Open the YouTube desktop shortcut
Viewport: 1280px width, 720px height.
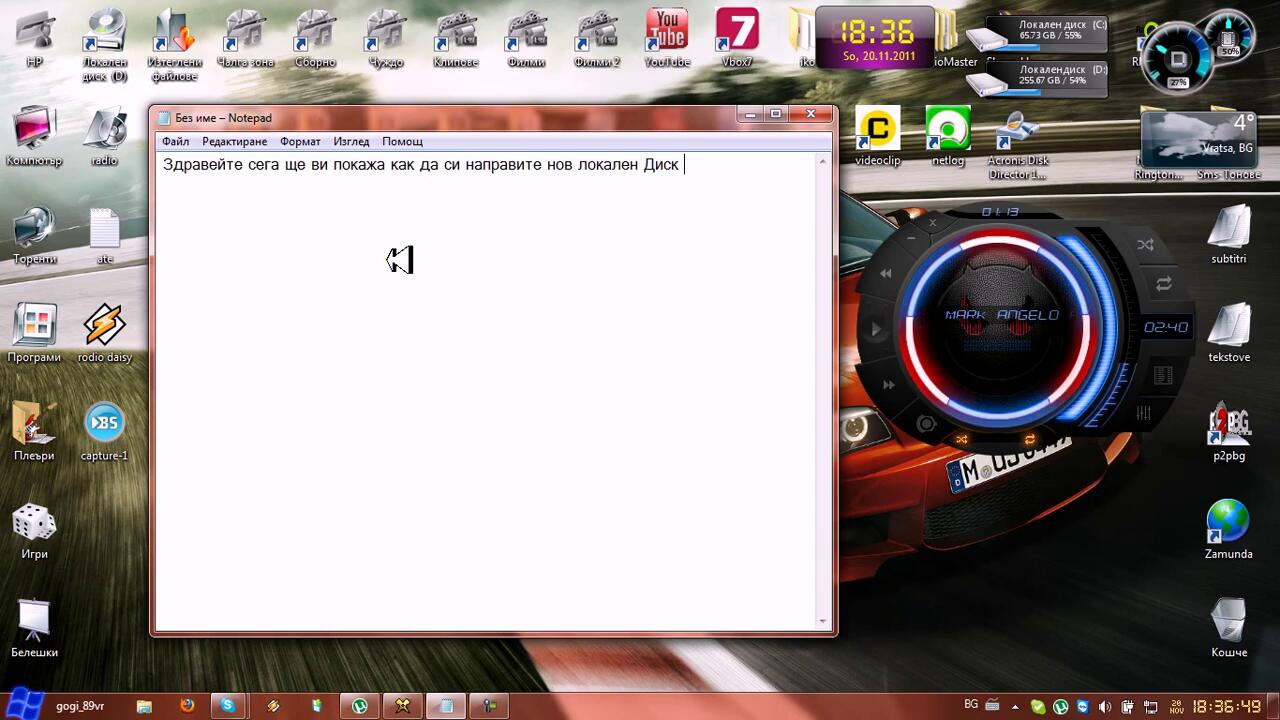pyautogui.click(x=666, y=38)
